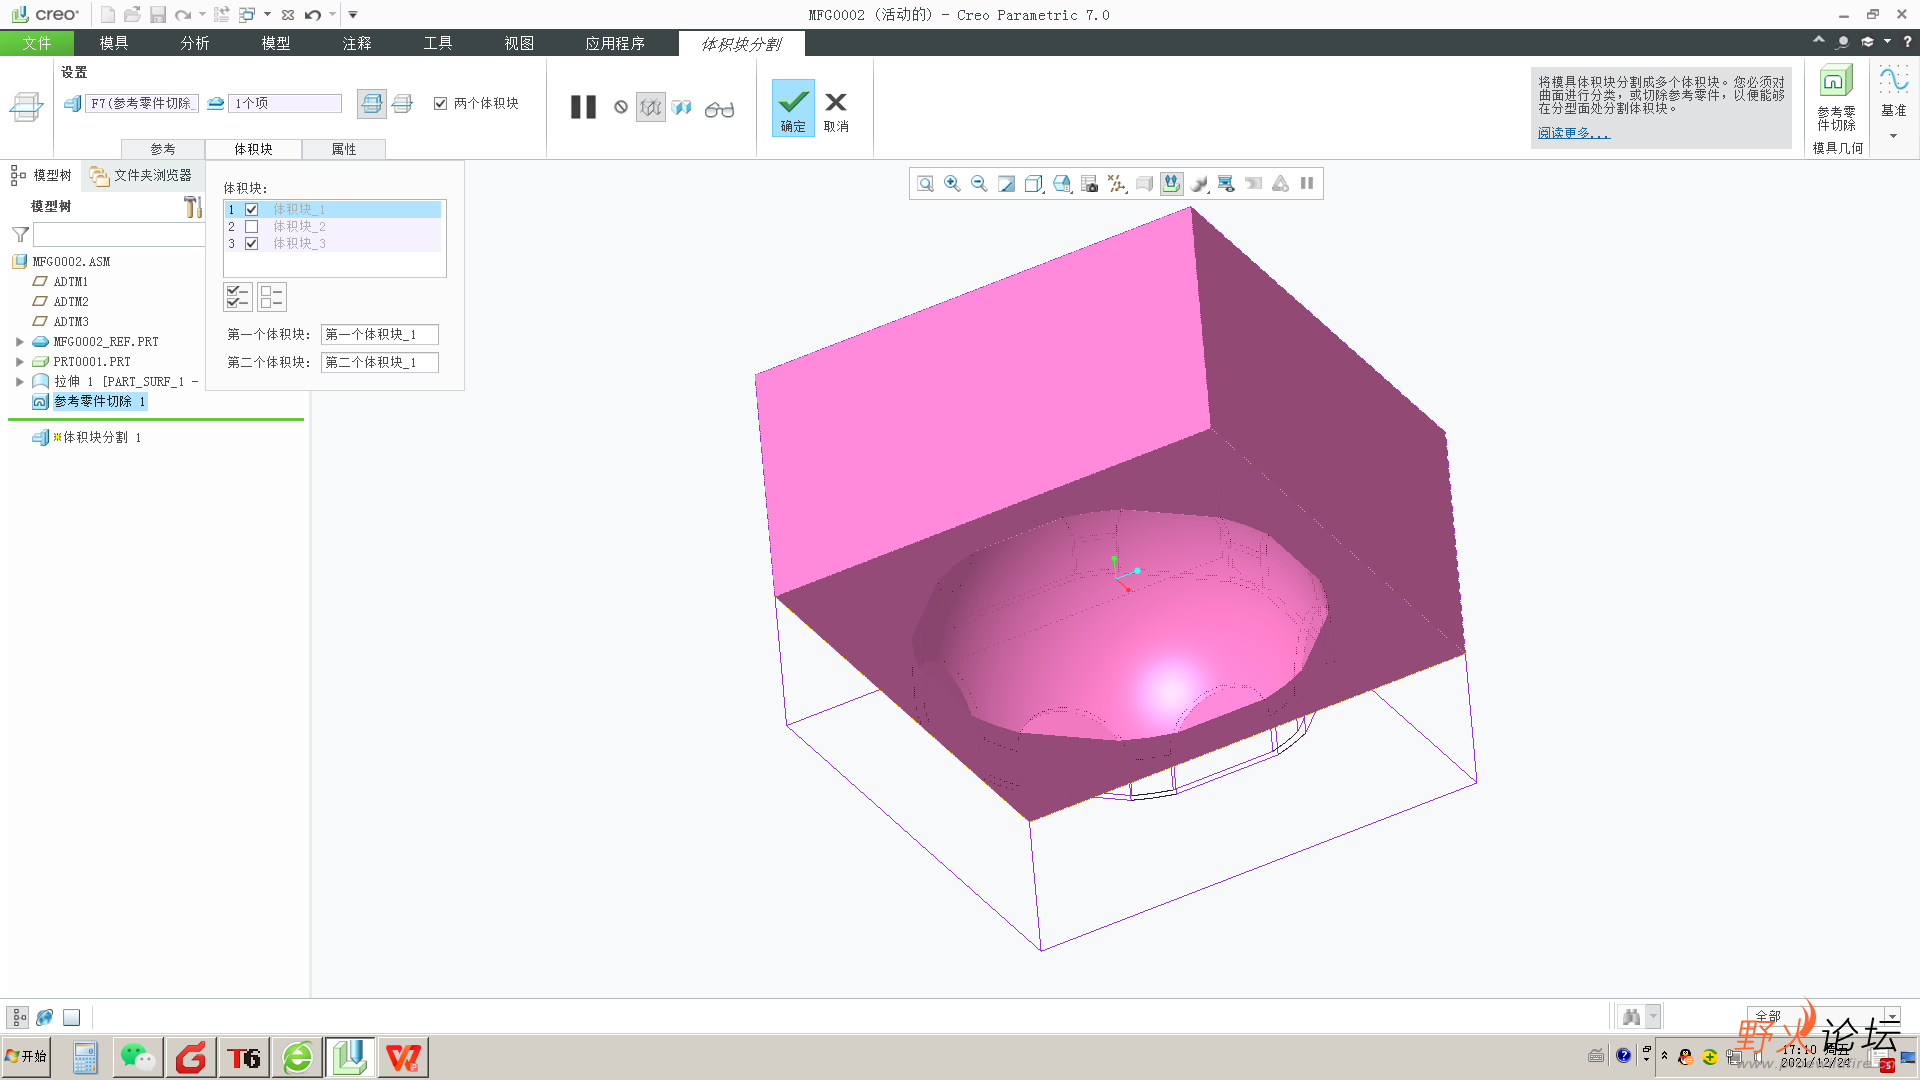Click the view manager camera icon

click(x=1089, y=184)
